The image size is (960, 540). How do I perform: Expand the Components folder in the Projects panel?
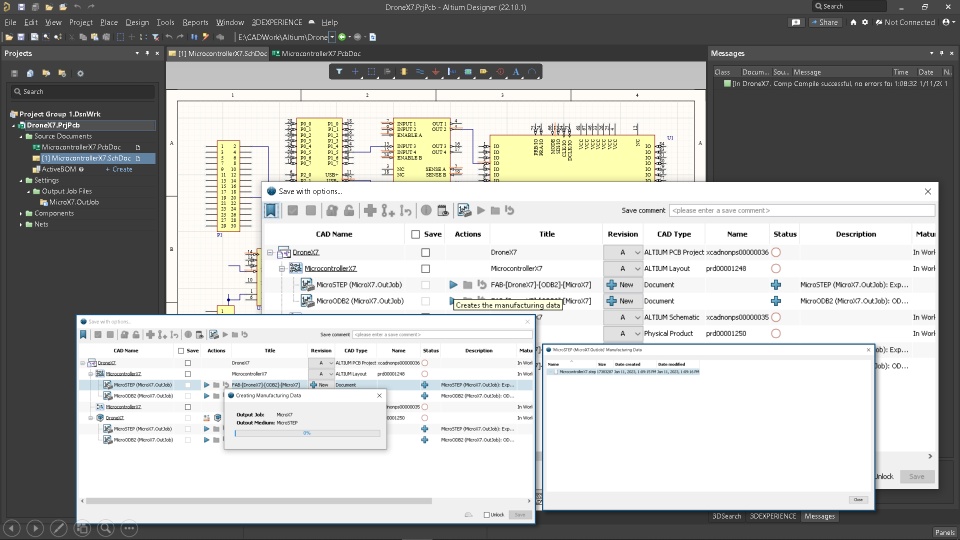[x=21, y=214]
